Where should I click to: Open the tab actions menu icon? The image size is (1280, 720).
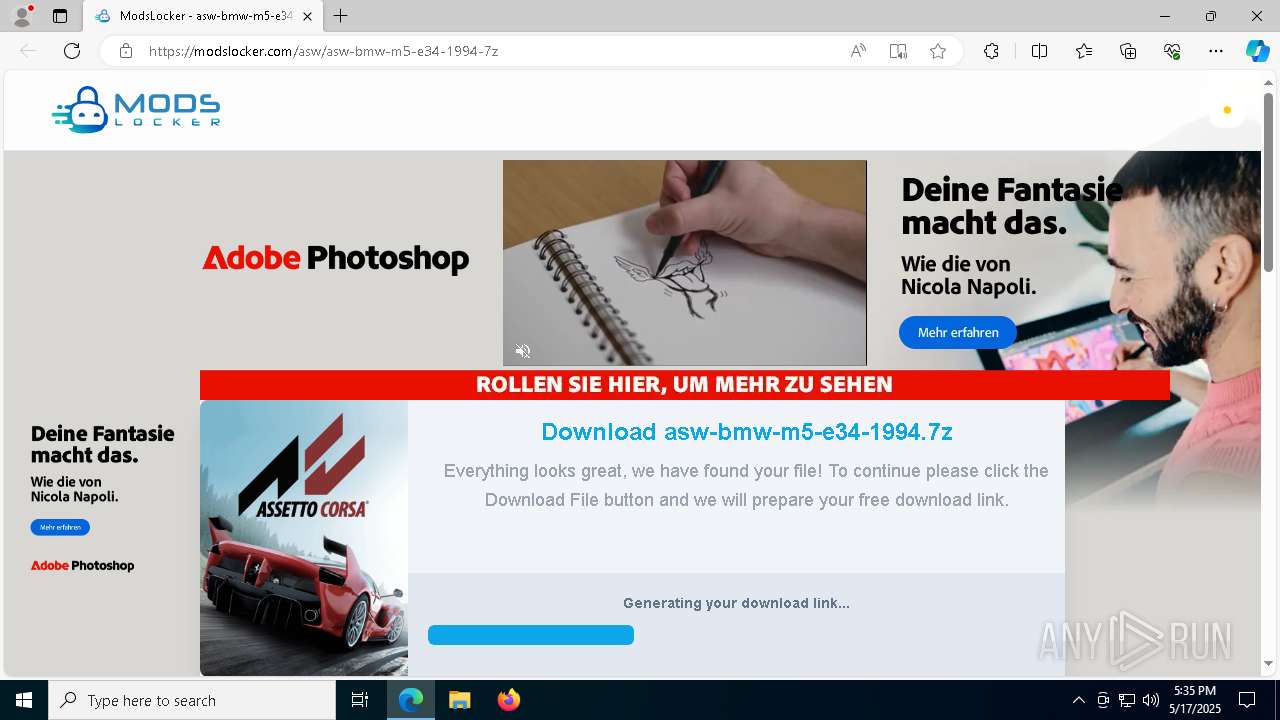[x=60, y=16]
